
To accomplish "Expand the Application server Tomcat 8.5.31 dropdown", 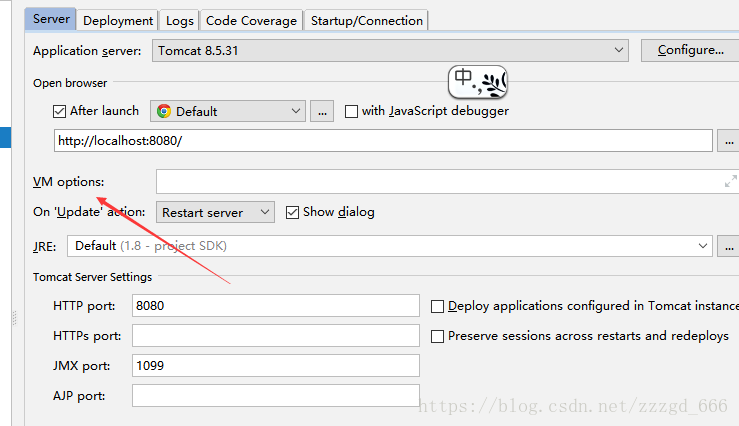I will point(390,50).
